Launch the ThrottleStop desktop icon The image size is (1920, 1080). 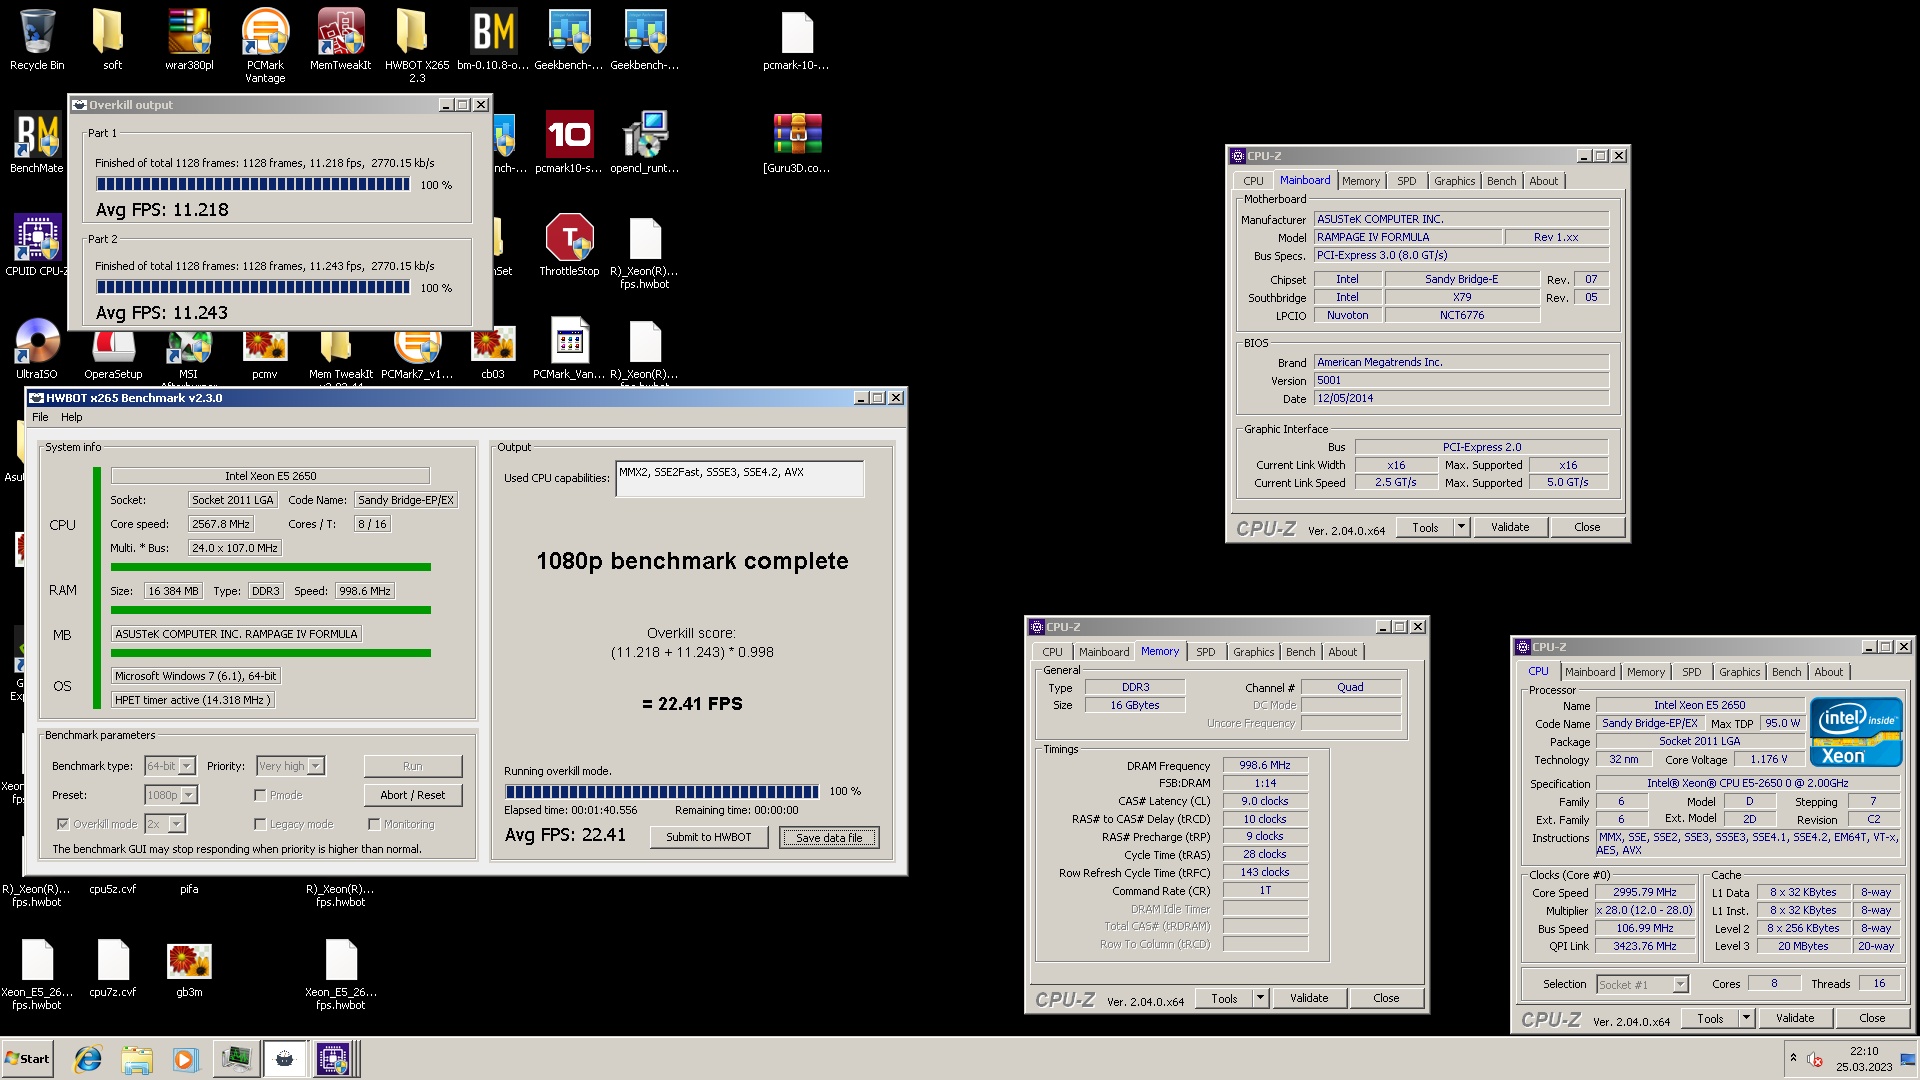click(x=569, y=246)
